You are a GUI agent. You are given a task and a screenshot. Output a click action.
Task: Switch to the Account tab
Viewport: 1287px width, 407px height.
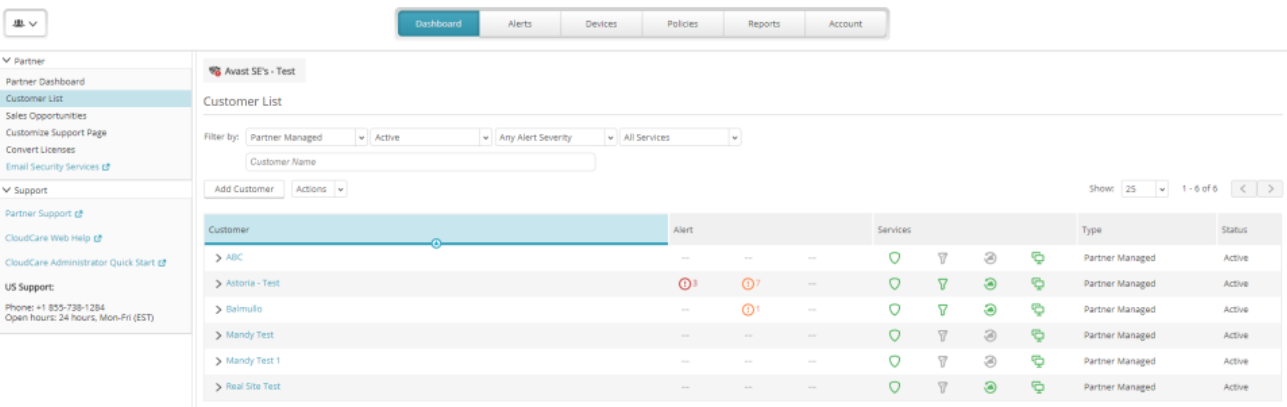tap(845, 24)
